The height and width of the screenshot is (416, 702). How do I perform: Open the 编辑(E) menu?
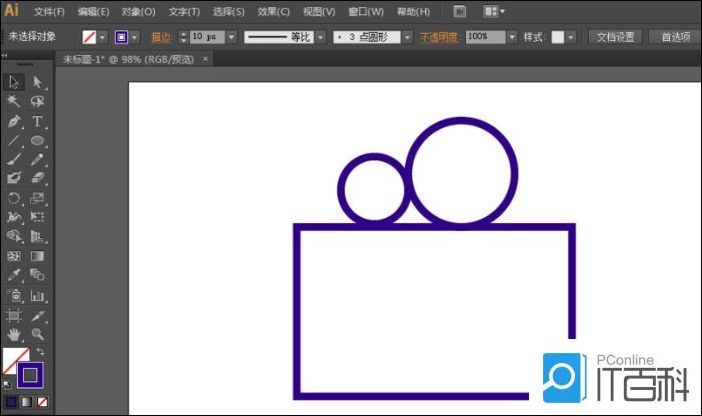tap(93, 12)
